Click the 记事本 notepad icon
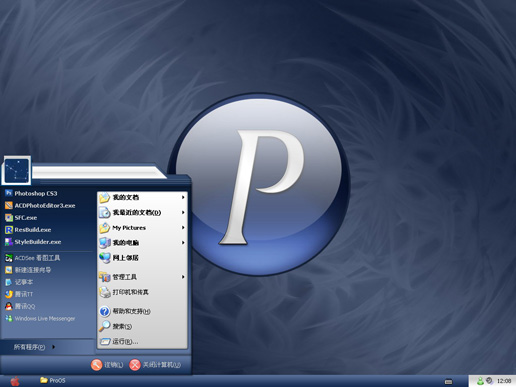516x387 pixels. coord(9,282)
